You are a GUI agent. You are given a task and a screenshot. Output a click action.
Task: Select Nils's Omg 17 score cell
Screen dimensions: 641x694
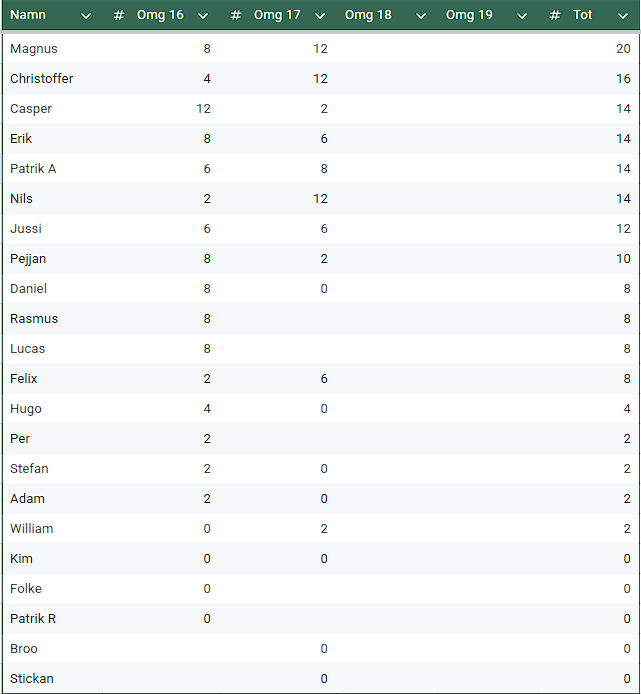[x=320, y=199]
